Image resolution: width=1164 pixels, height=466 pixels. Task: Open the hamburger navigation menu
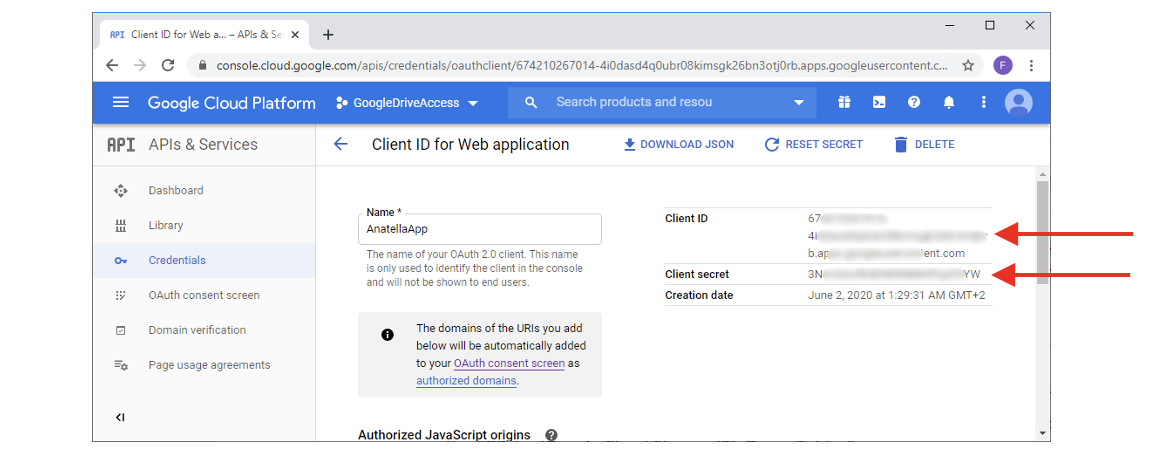(x=121, y=102)
